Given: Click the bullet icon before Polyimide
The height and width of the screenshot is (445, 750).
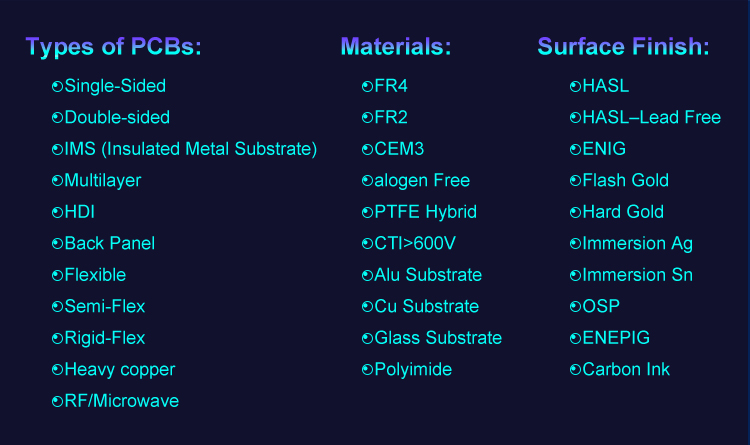Looking at the screenshot, I should click(367, 370).
